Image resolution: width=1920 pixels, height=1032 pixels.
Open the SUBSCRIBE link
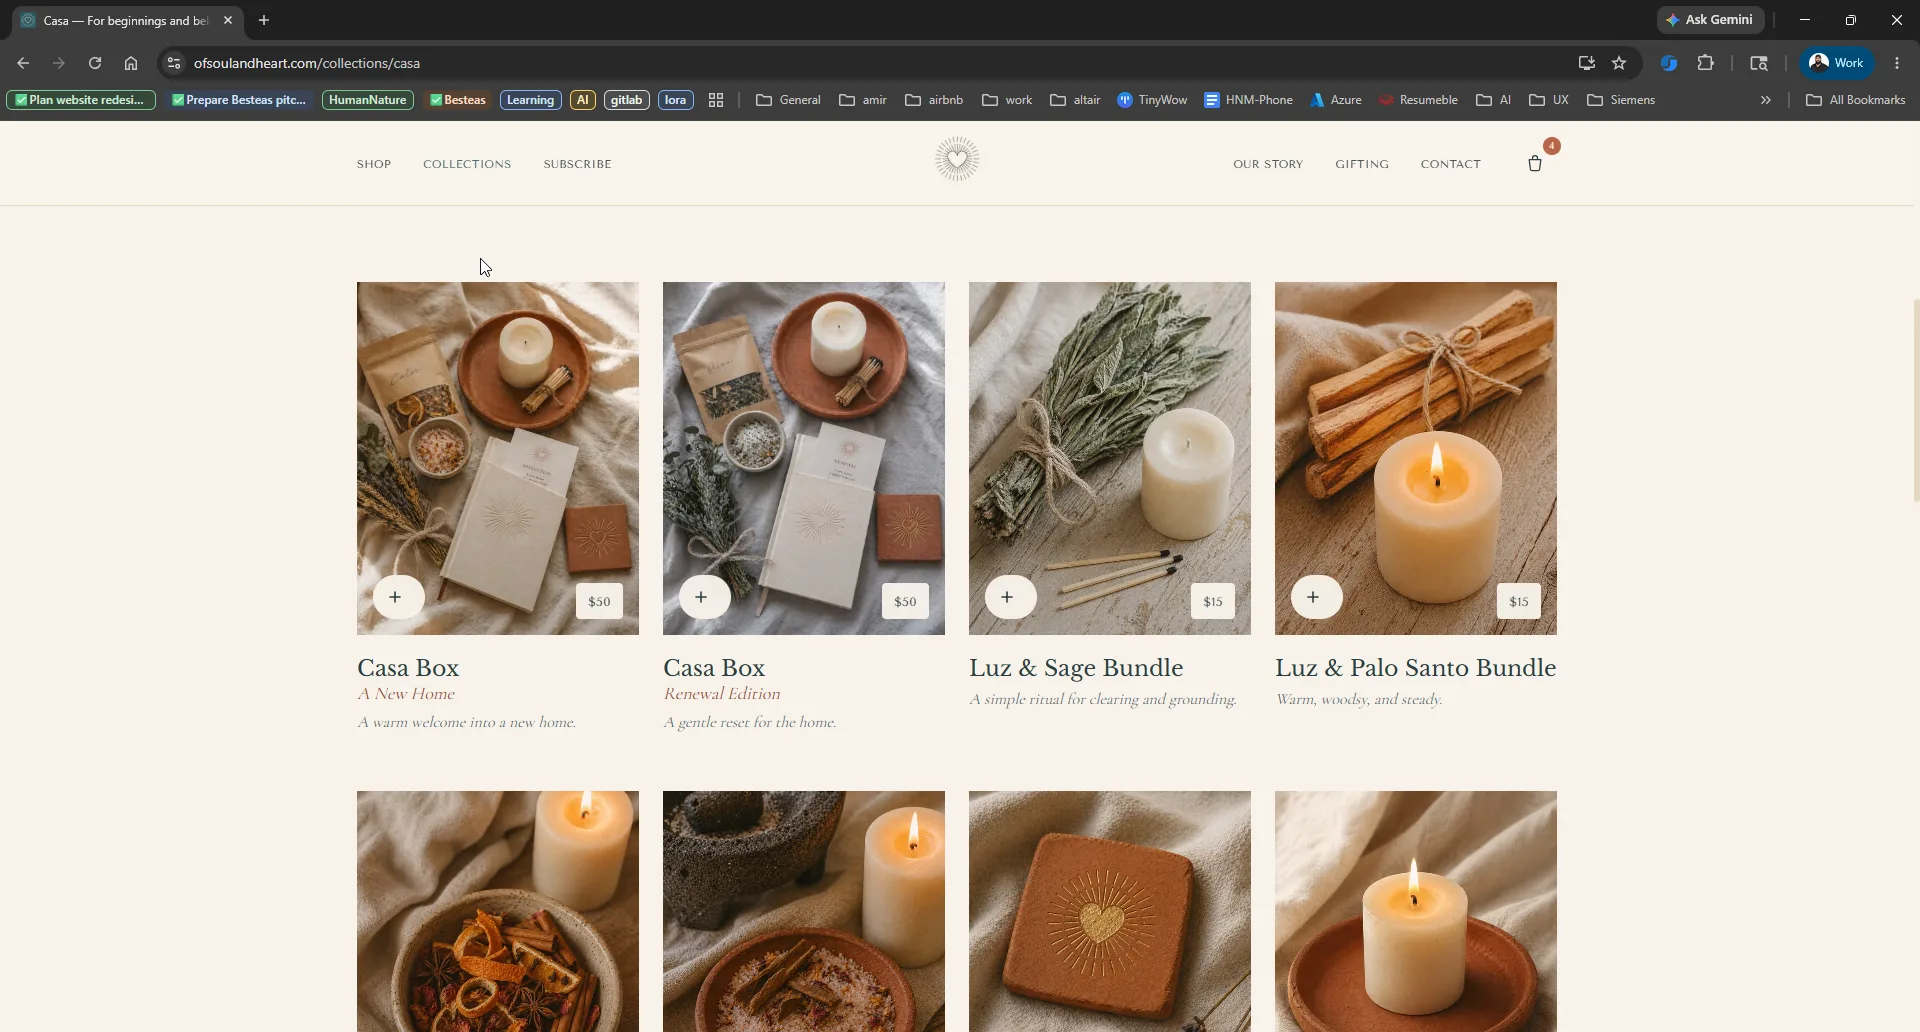point(577,164)
